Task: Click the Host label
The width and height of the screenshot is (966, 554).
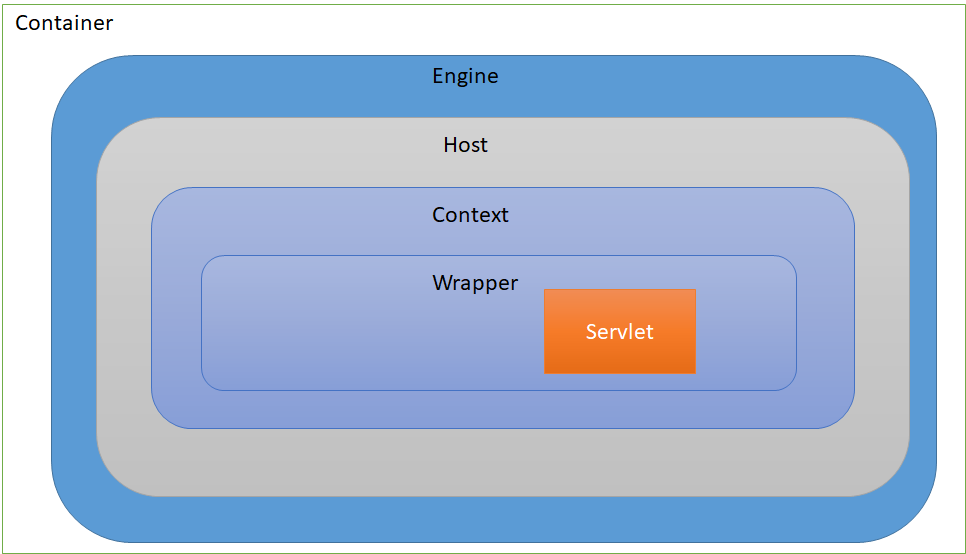Action: [x=465, y=144]
